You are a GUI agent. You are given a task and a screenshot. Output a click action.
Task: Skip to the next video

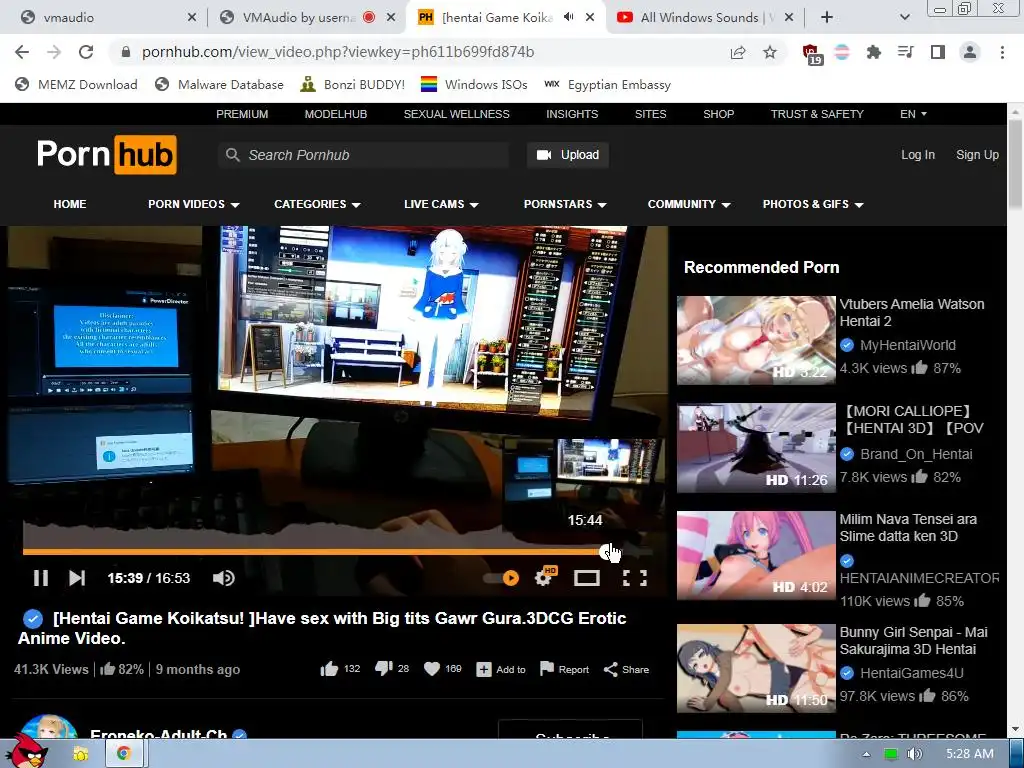click(x=77, y=578)
